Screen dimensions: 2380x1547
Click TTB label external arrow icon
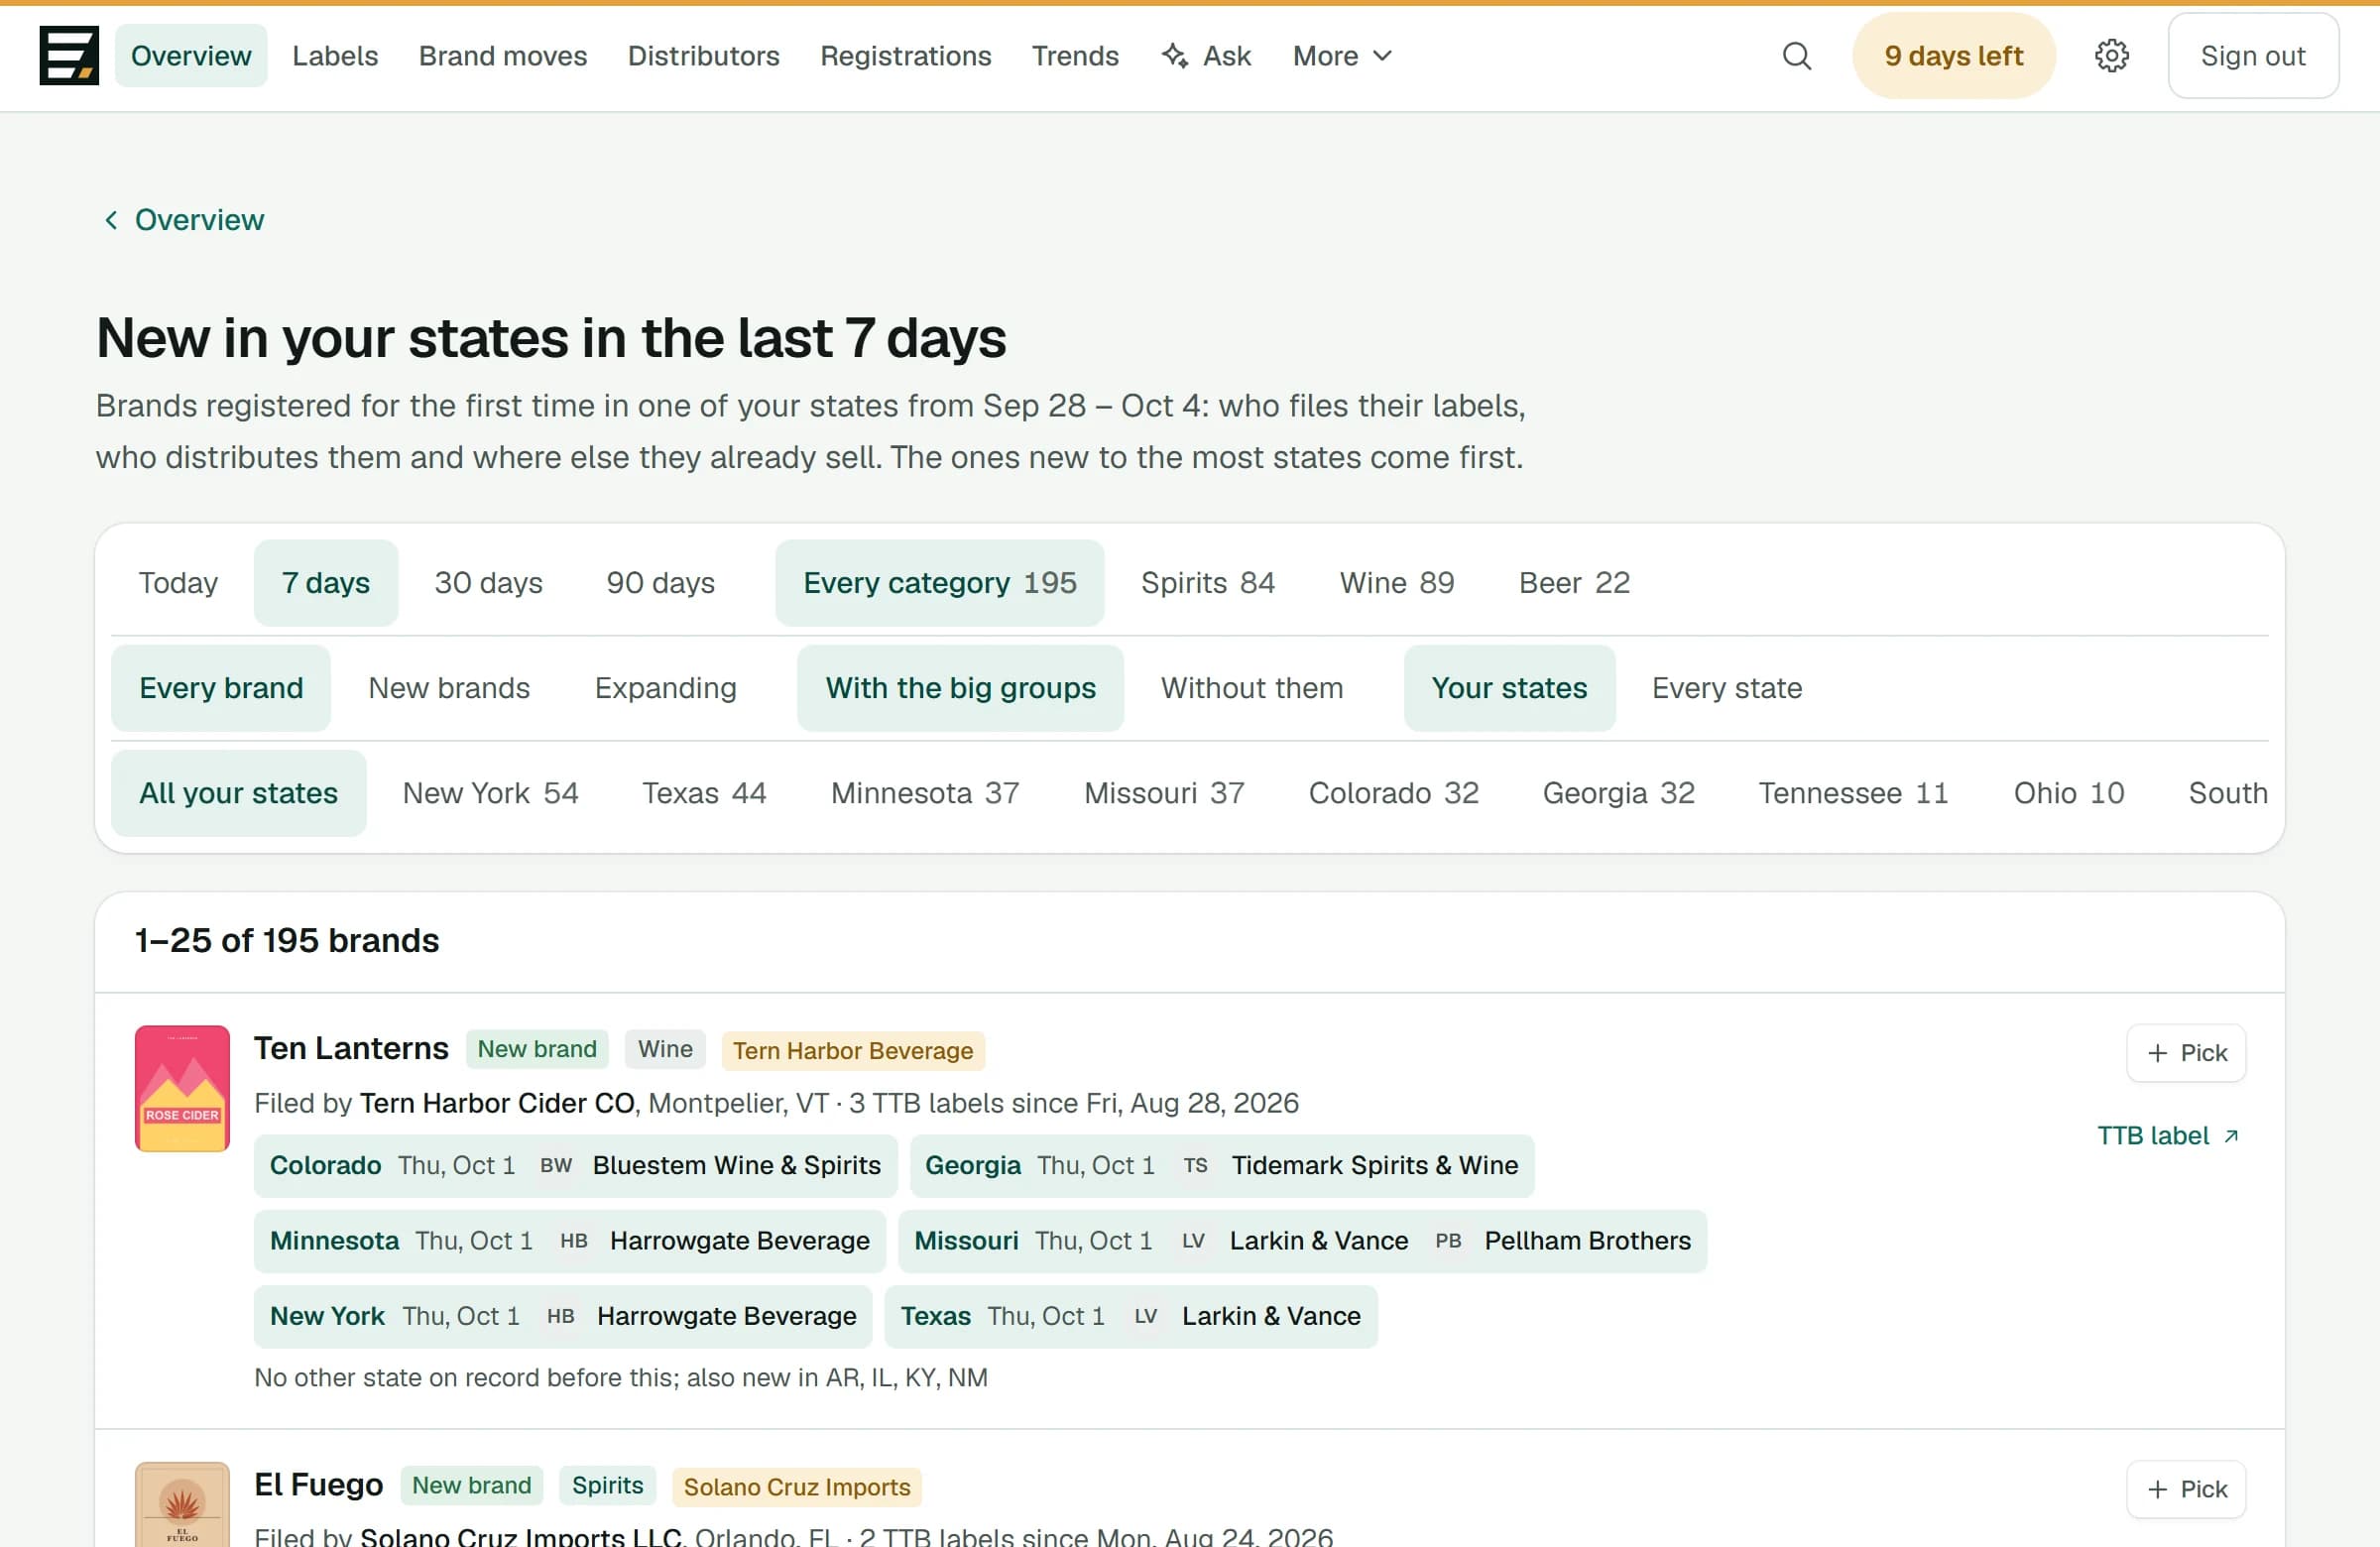2231,1136
